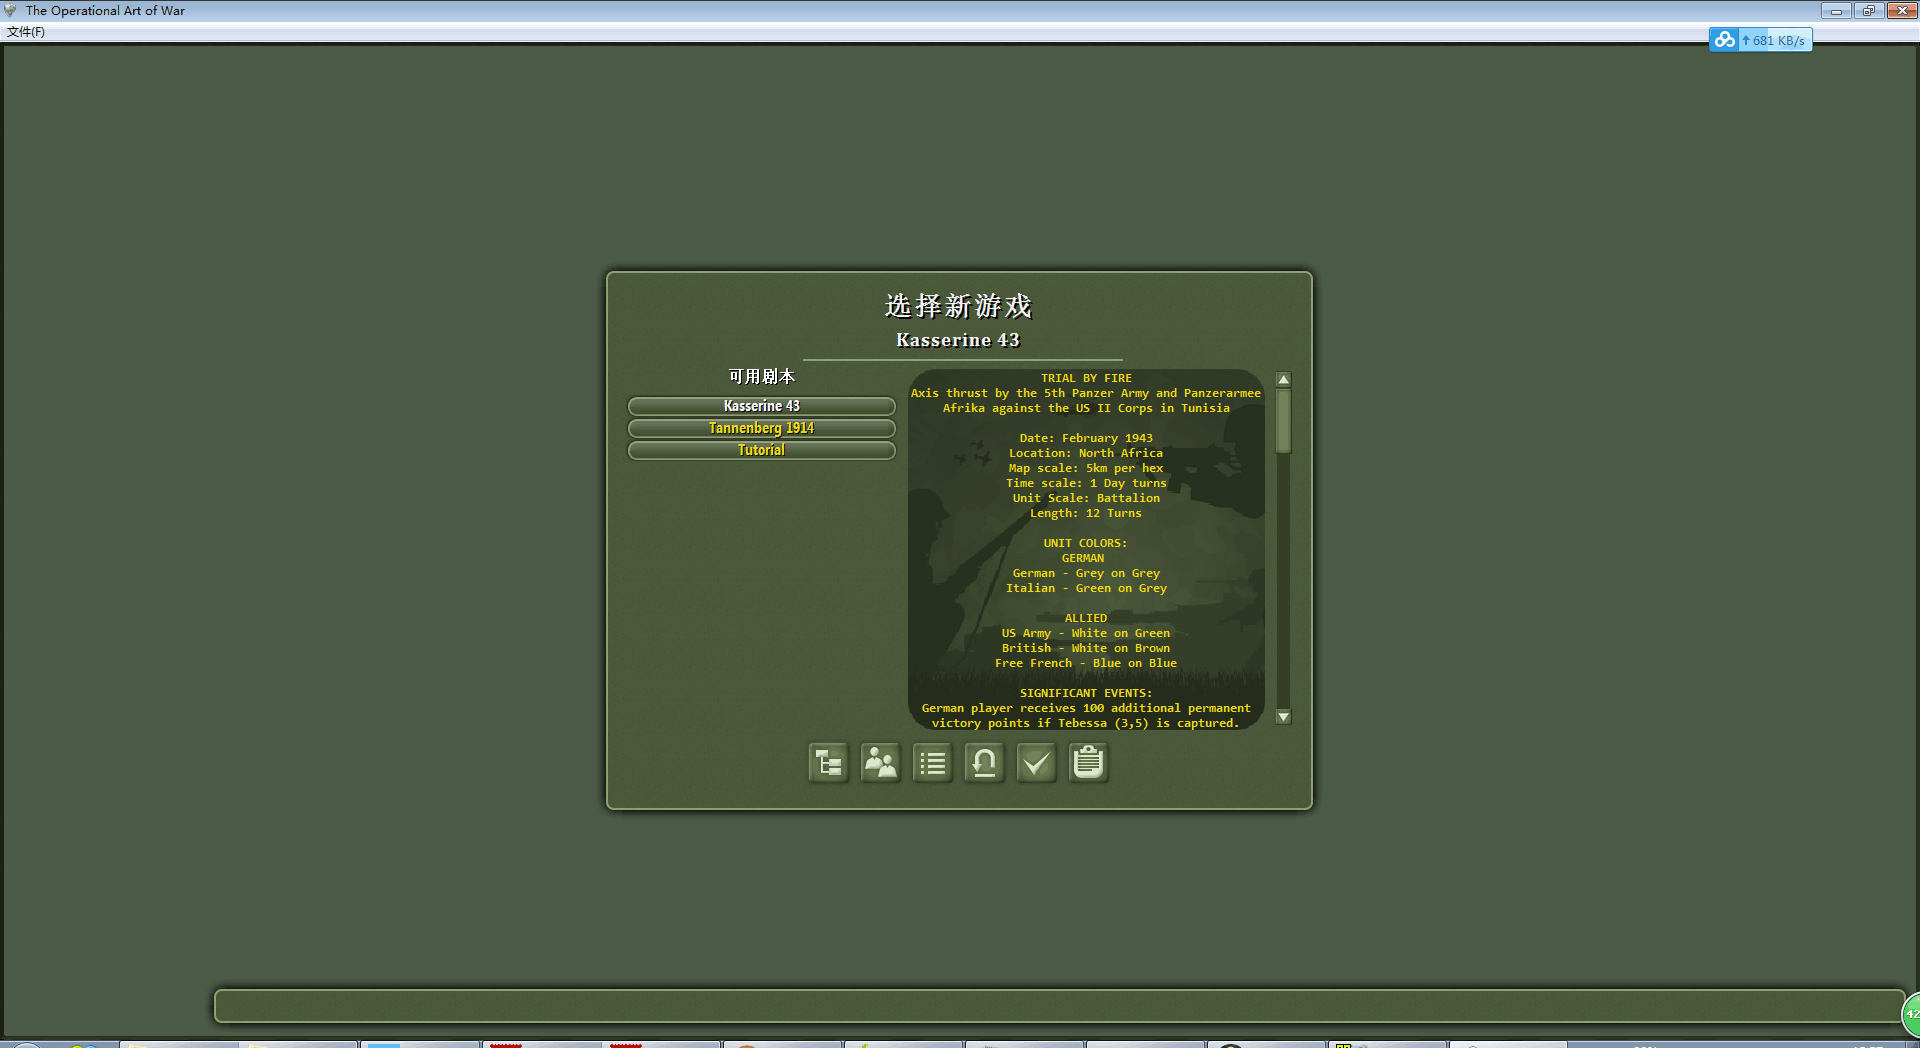Confirm selection with the checkmark icon
This screenshot has width=1920, height=1048.
tap(1036, 763)
